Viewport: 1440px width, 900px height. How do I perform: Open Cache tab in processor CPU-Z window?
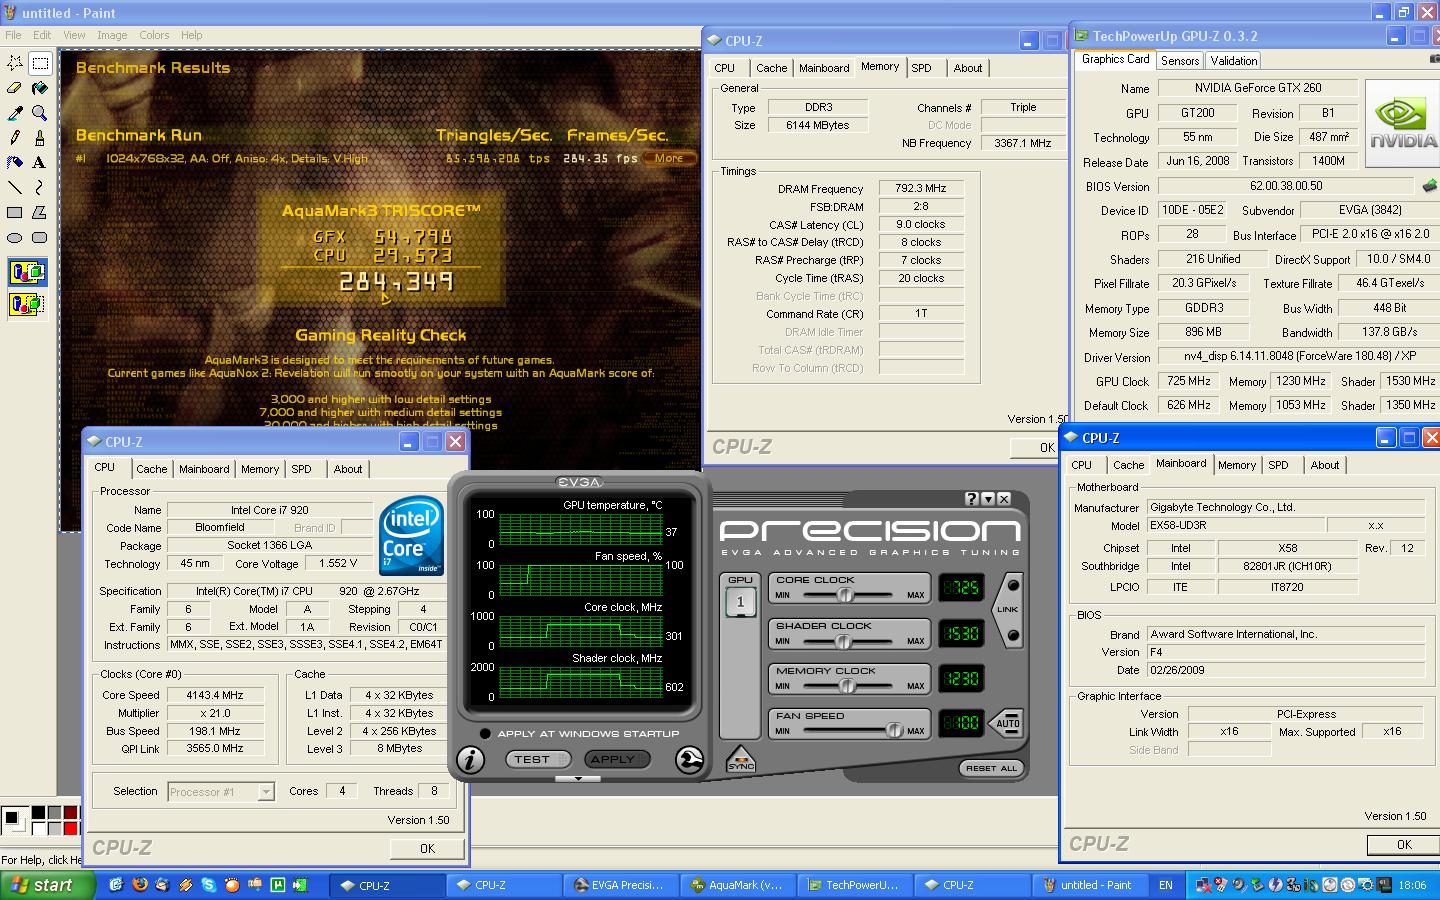click(x=152, y=469)
